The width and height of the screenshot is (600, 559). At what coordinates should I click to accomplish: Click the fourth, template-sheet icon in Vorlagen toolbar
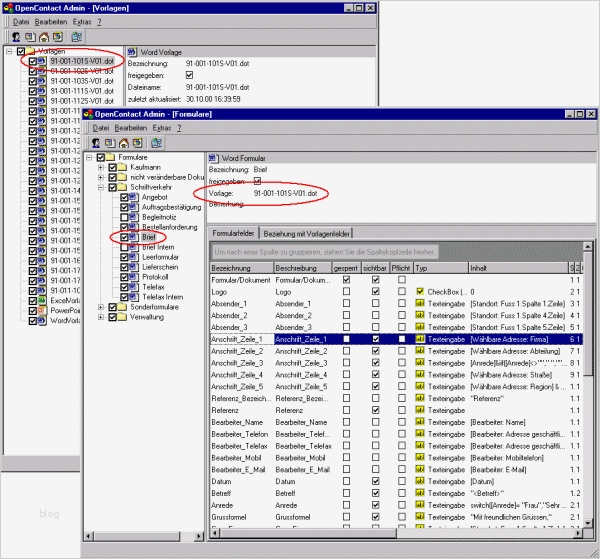[x=58, y=37]
